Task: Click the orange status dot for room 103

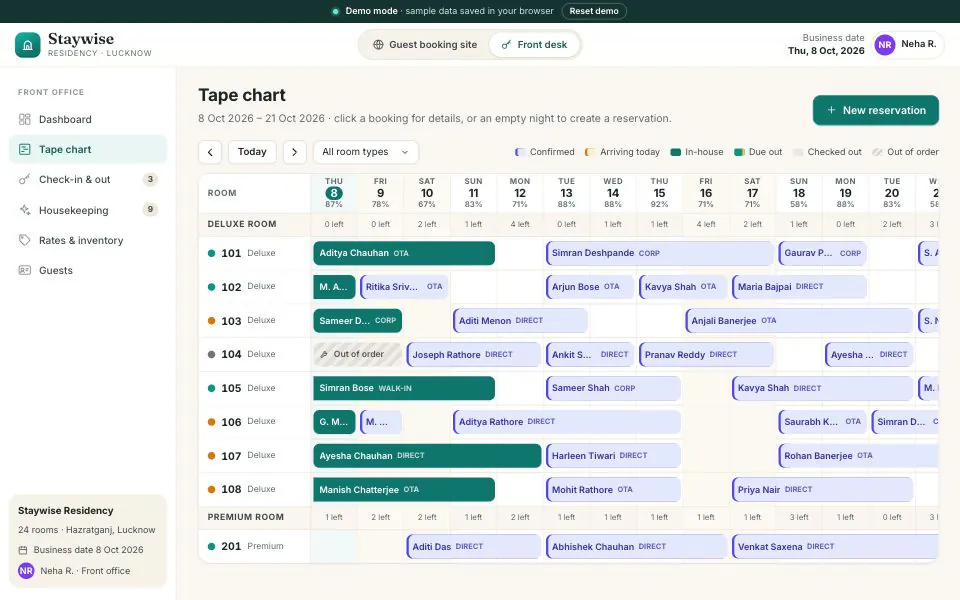Action: tap(211, 321)
